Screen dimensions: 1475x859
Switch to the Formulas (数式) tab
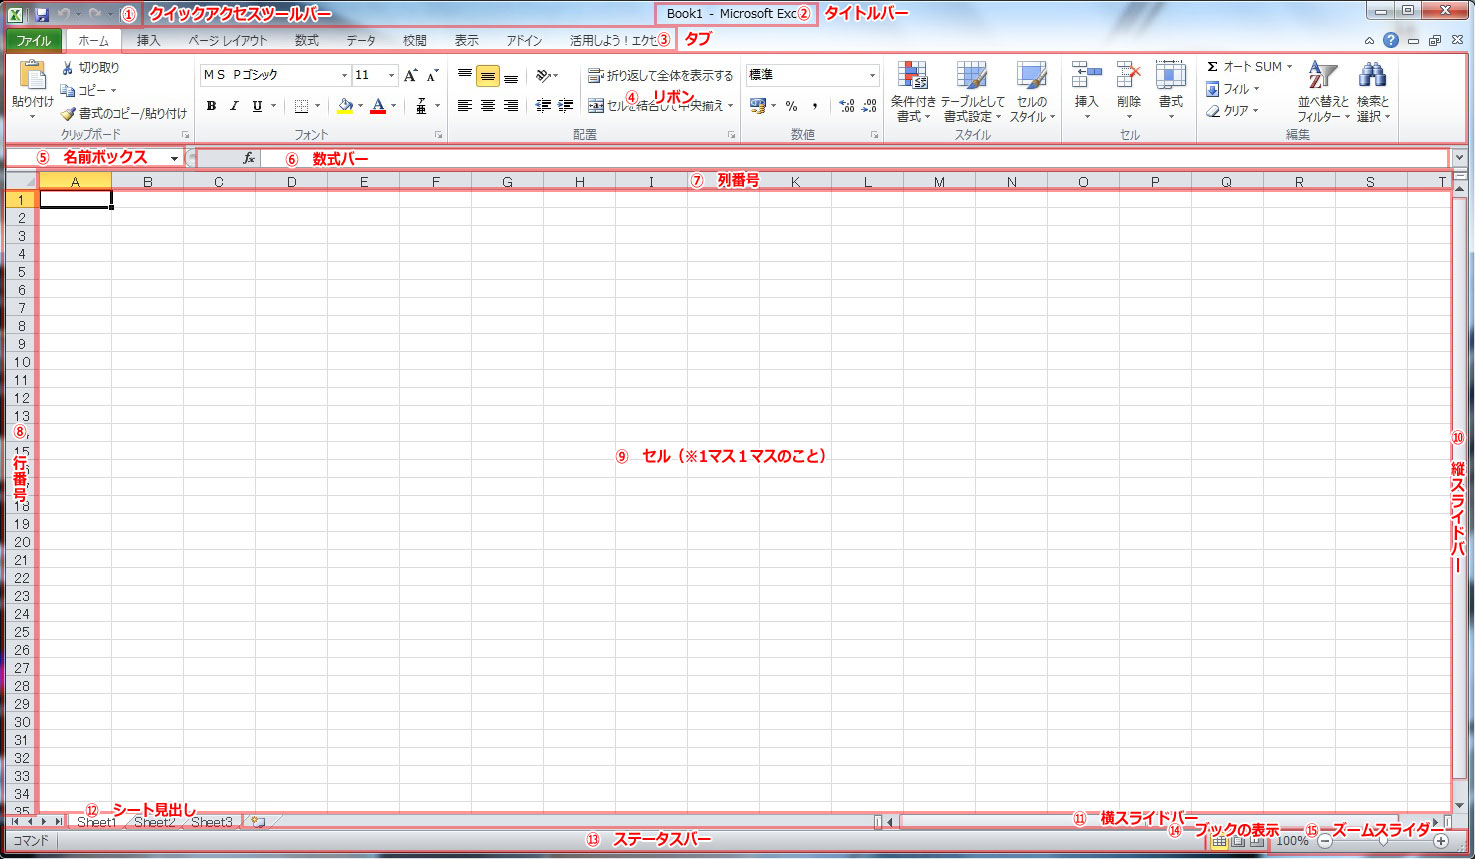(x=307, y=41)
